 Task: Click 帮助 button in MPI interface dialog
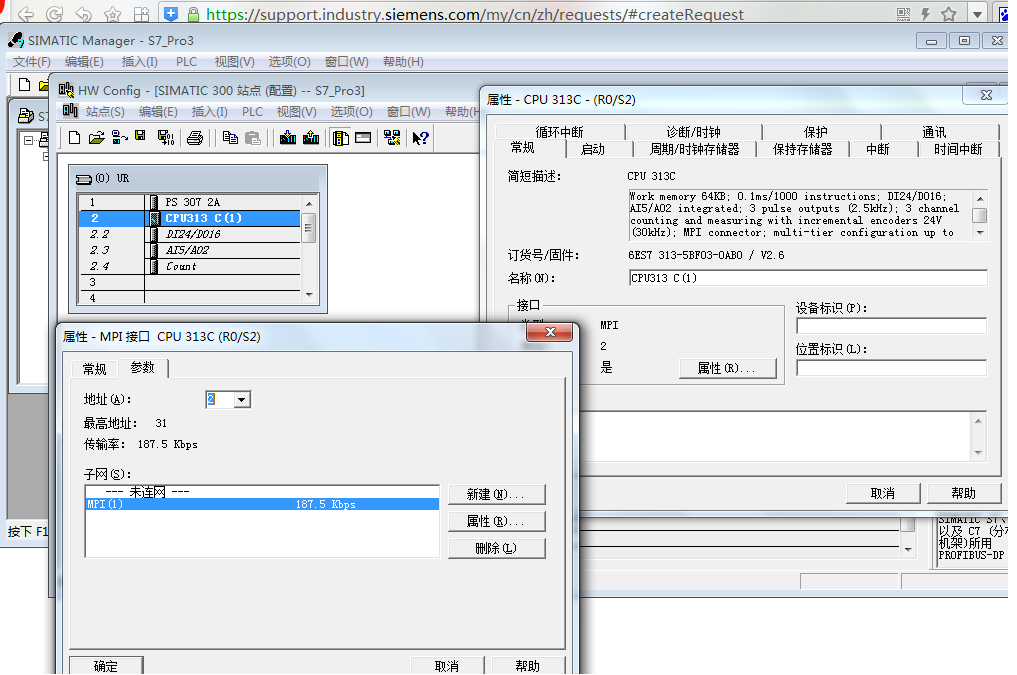527,666
